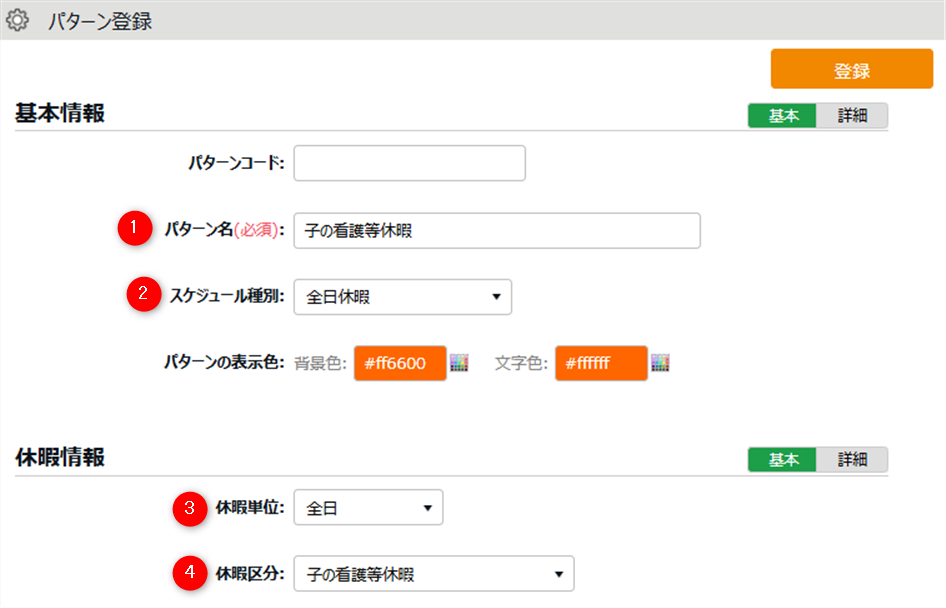This screenshot has height=608, width=946.
Task: Open the 休暇区分 dropdown
Action: click(x=433, y=574)
